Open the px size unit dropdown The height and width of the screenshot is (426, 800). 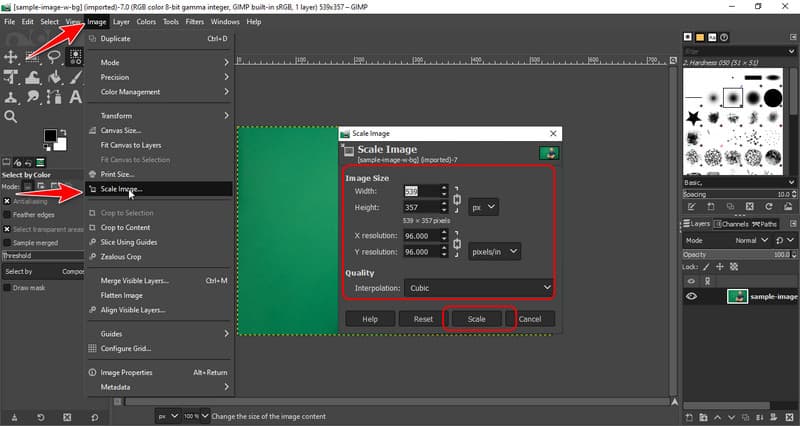click(x=484, y=207)
